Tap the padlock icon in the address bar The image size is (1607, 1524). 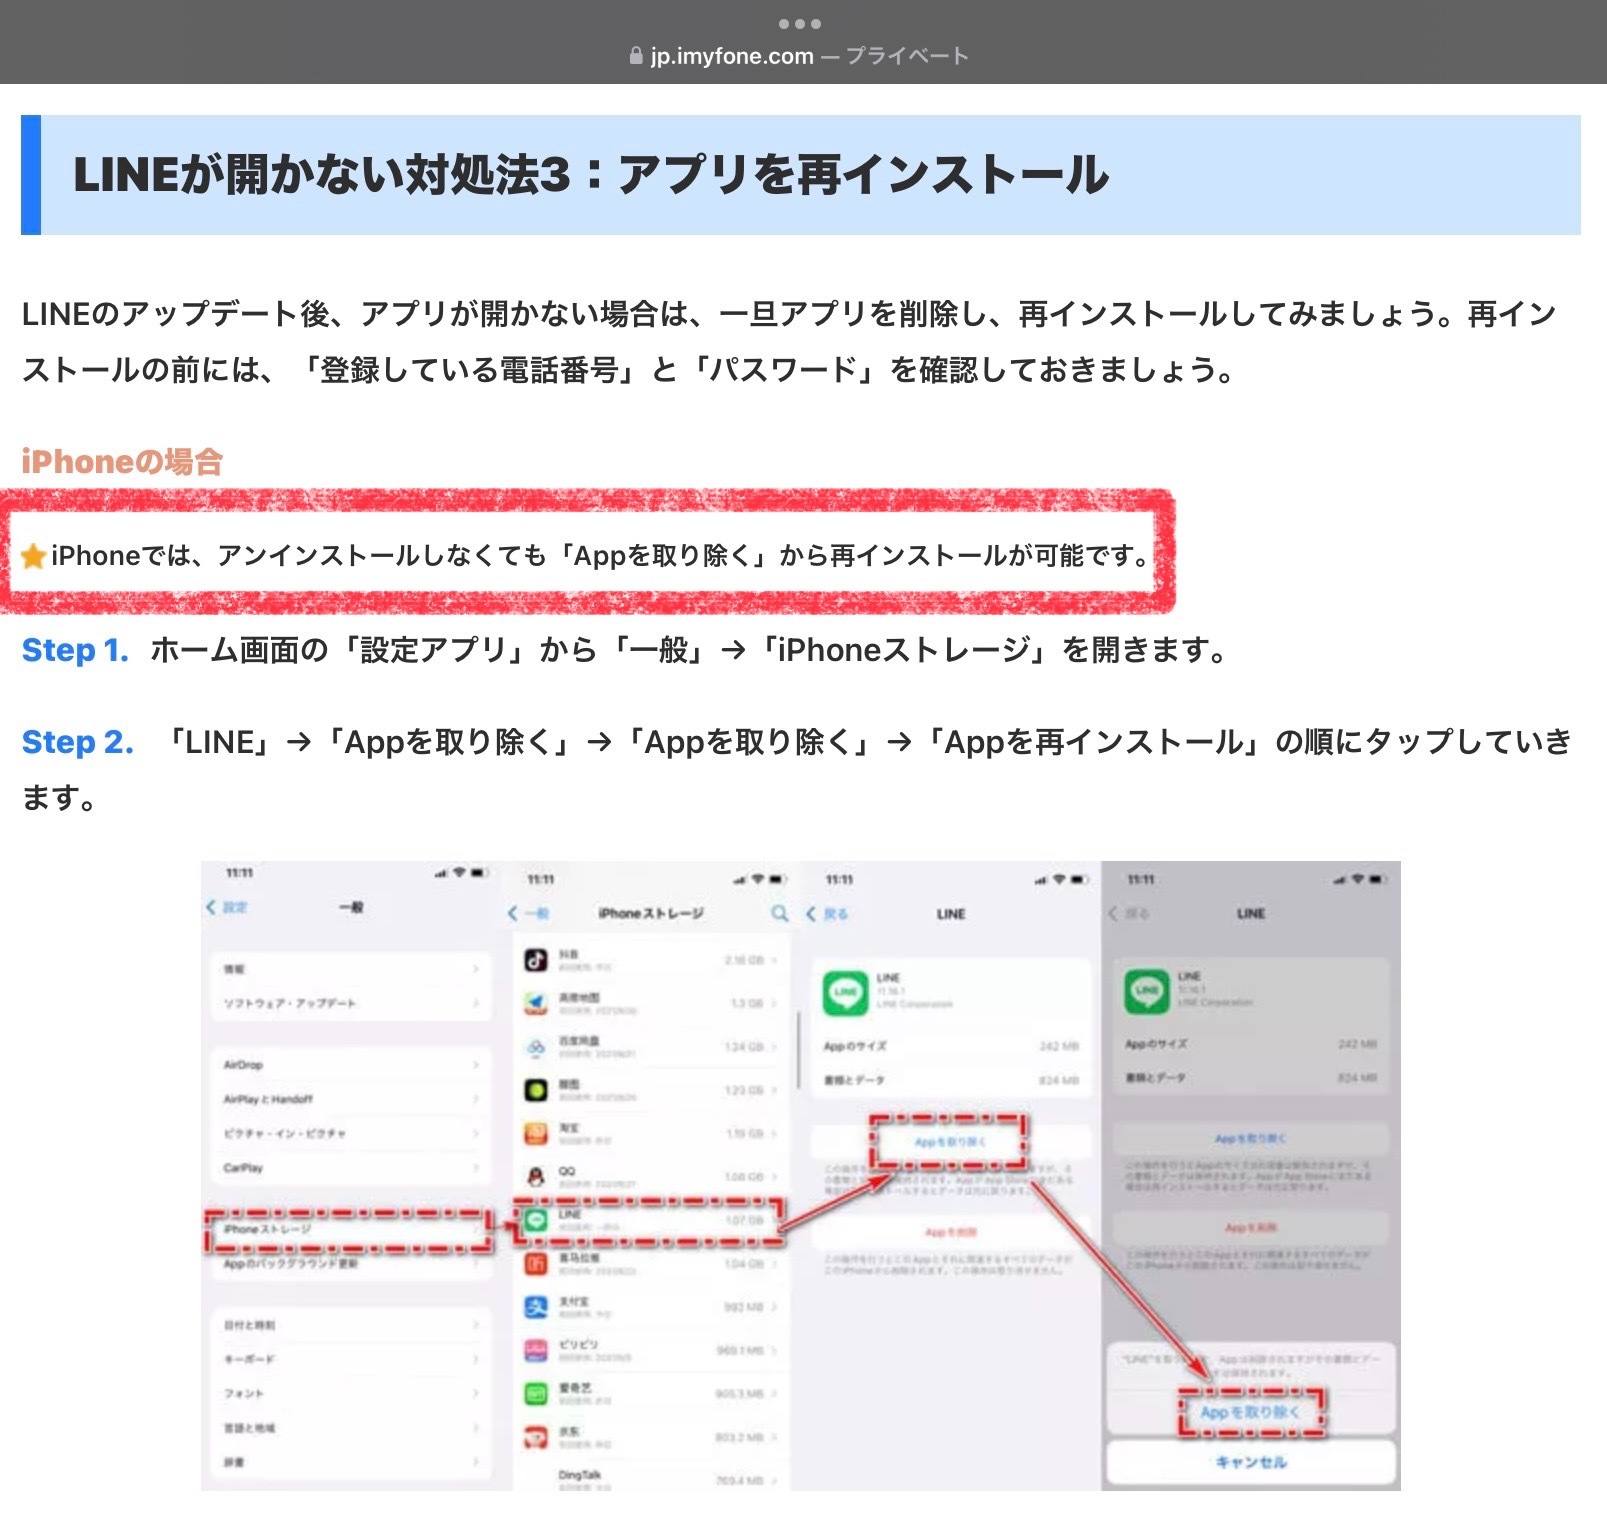click(636, 56)
